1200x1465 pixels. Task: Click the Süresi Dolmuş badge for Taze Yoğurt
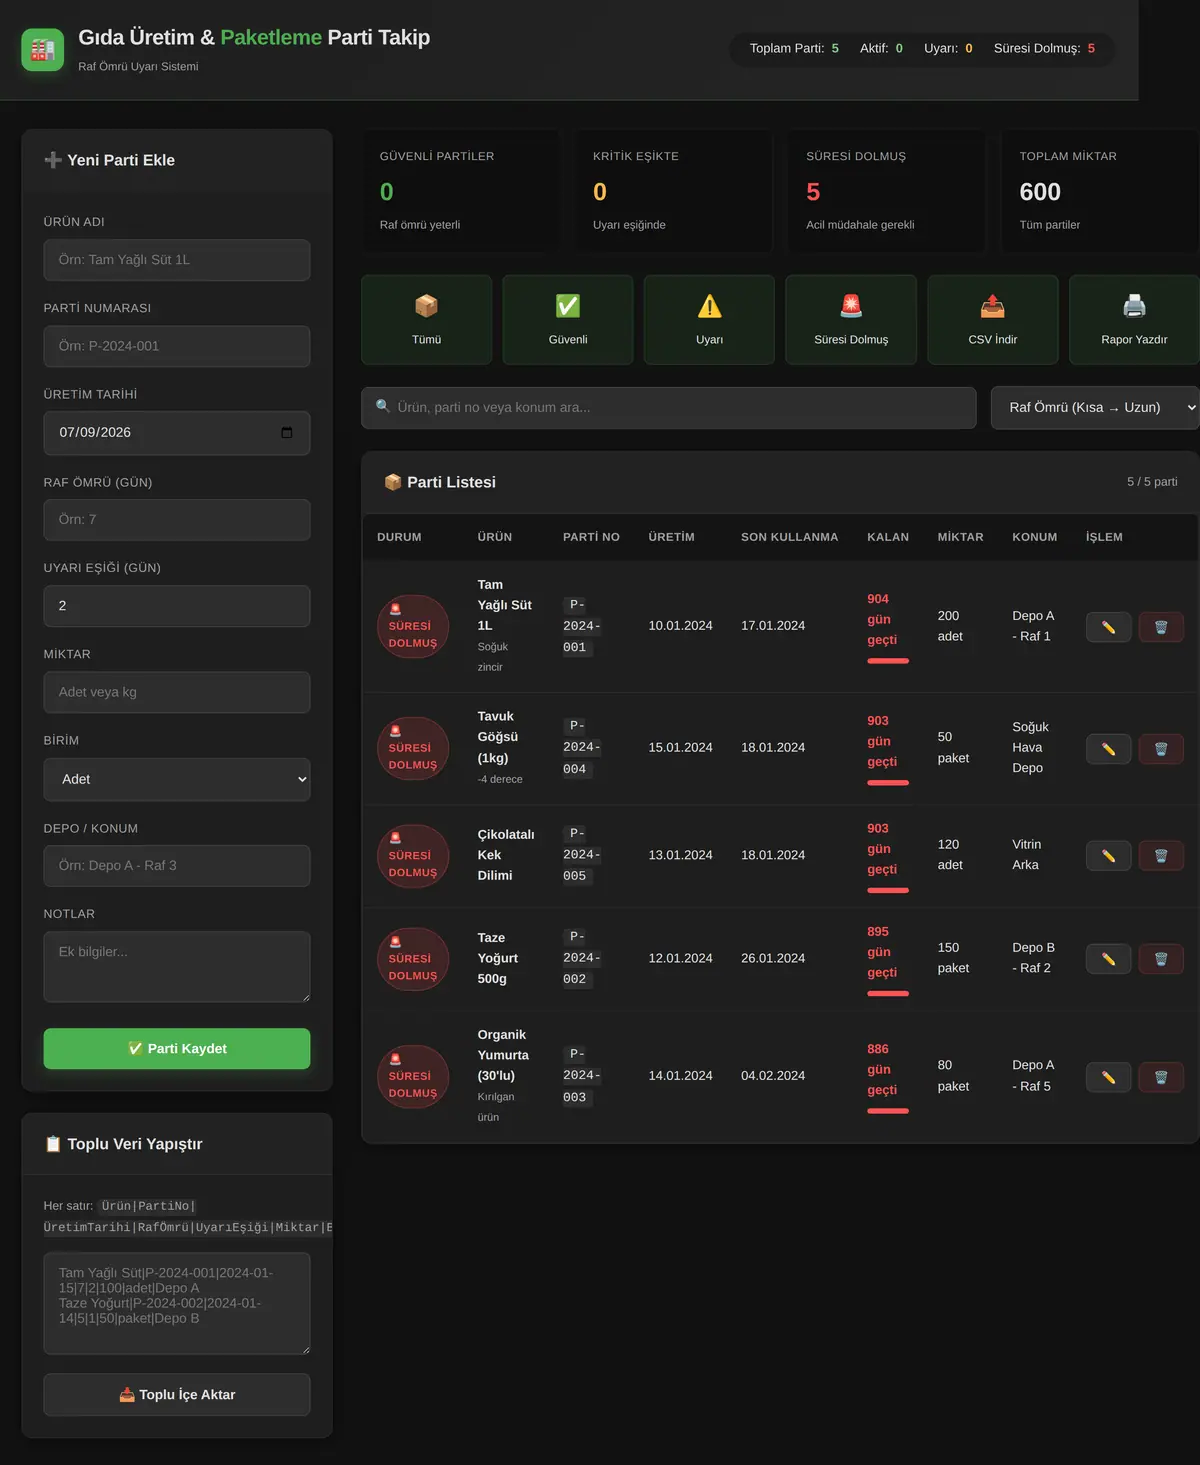pos(413,959)
